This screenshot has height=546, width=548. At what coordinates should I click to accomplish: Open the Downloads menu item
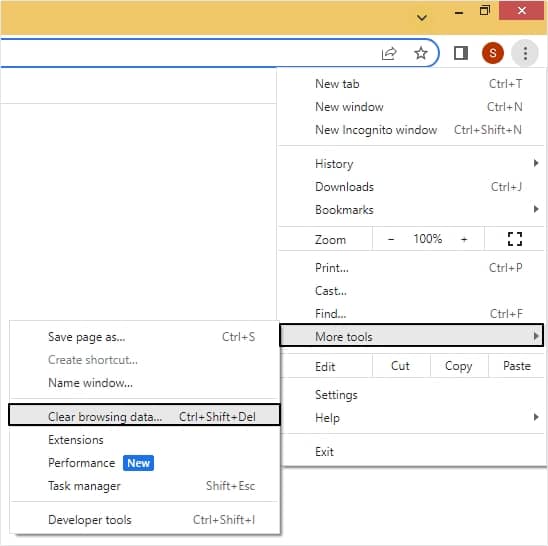coord(411,187)
